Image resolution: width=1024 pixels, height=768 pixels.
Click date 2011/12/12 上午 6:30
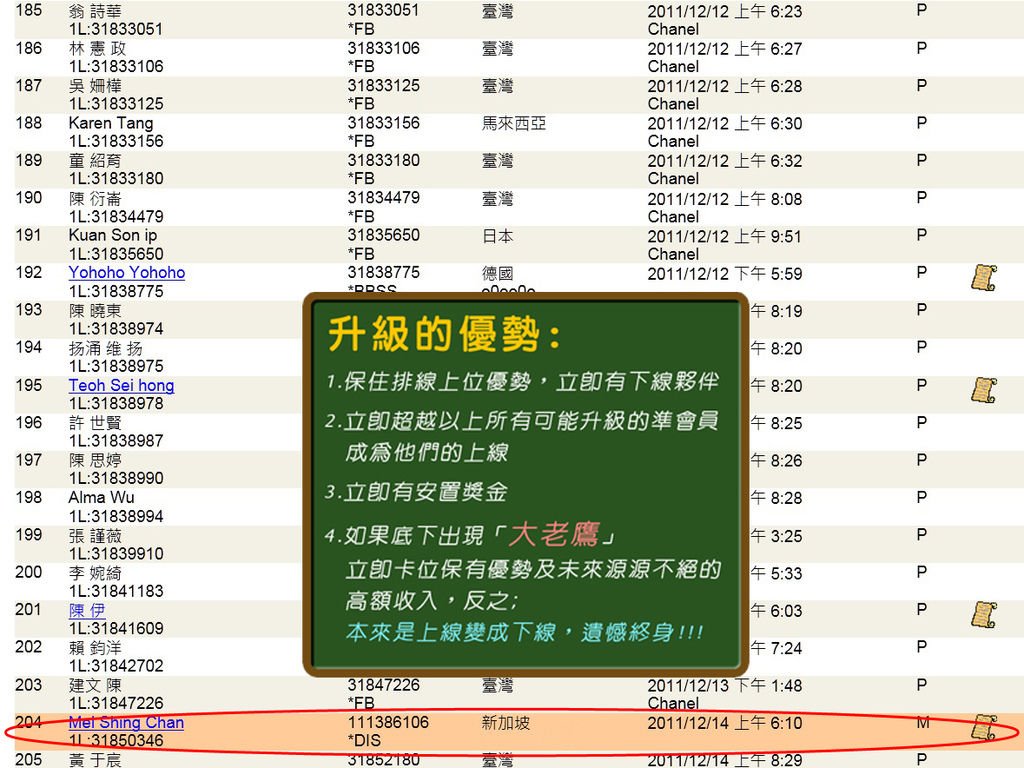(x=724, y=124)
